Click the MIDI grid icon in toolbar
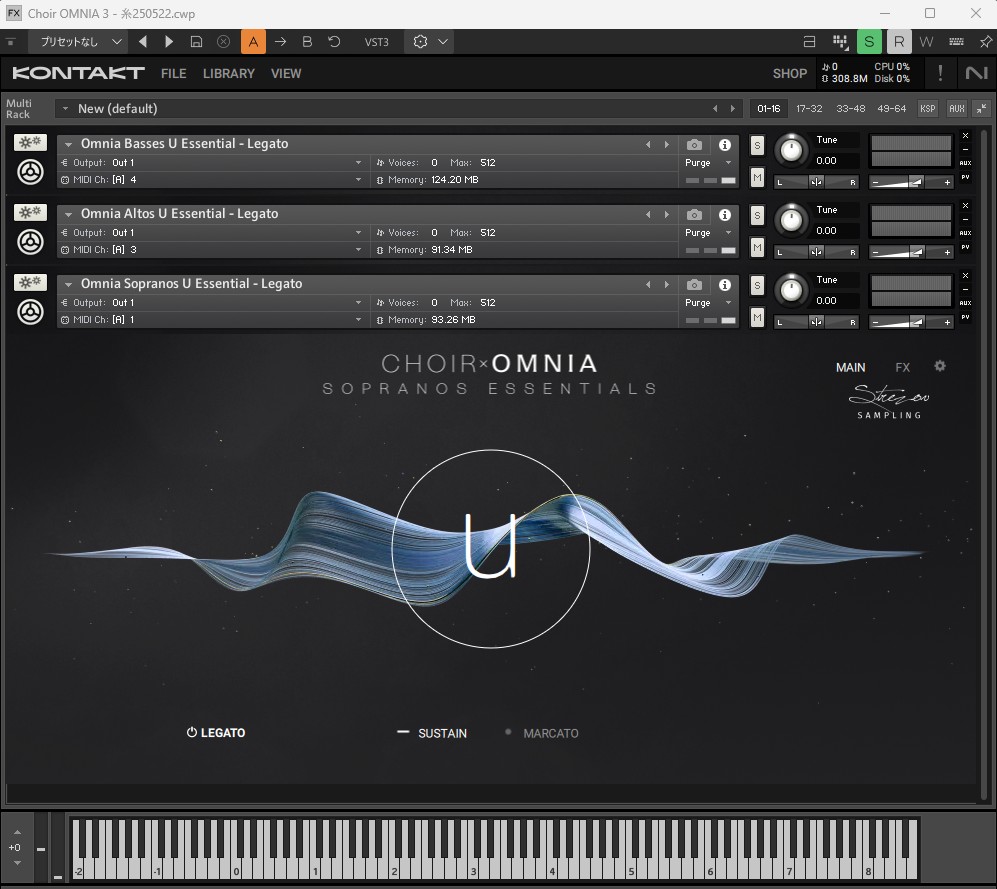This screenshot has height=889, width=997. (841, 42)
